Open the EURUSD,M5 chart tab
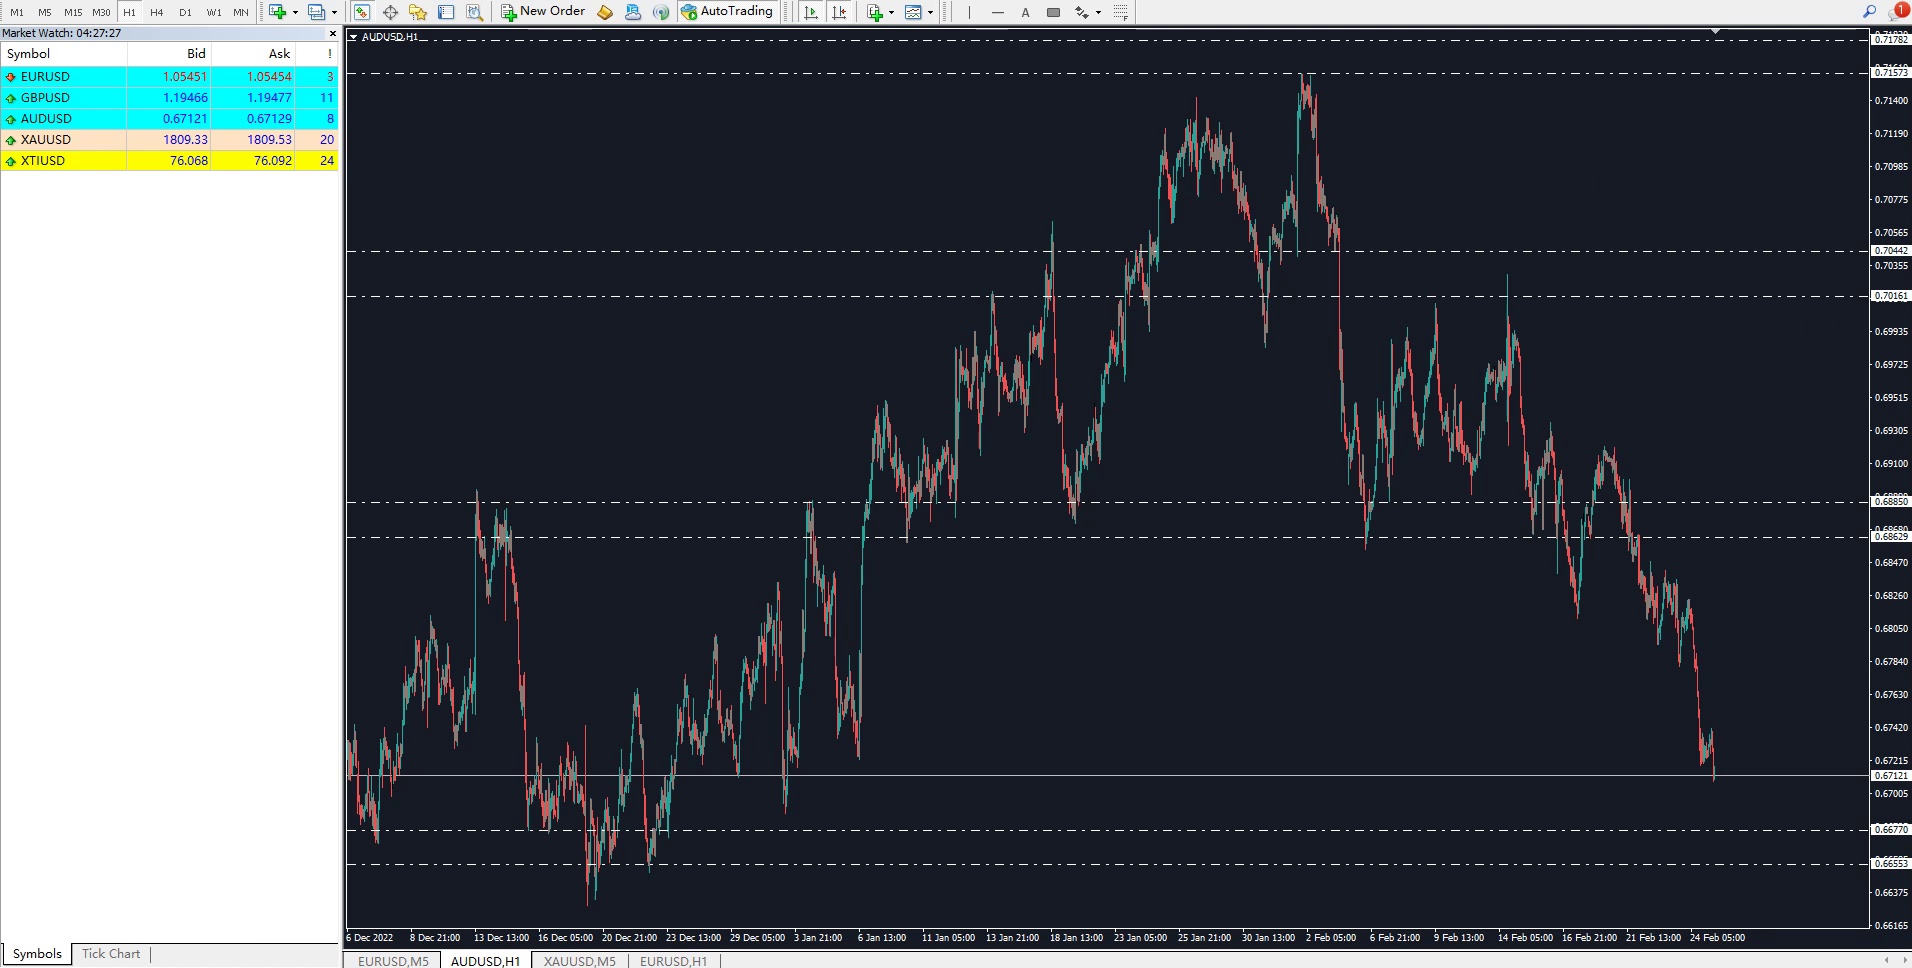The height and width of the screenshot is (968, 1912). tap(393, 961)
